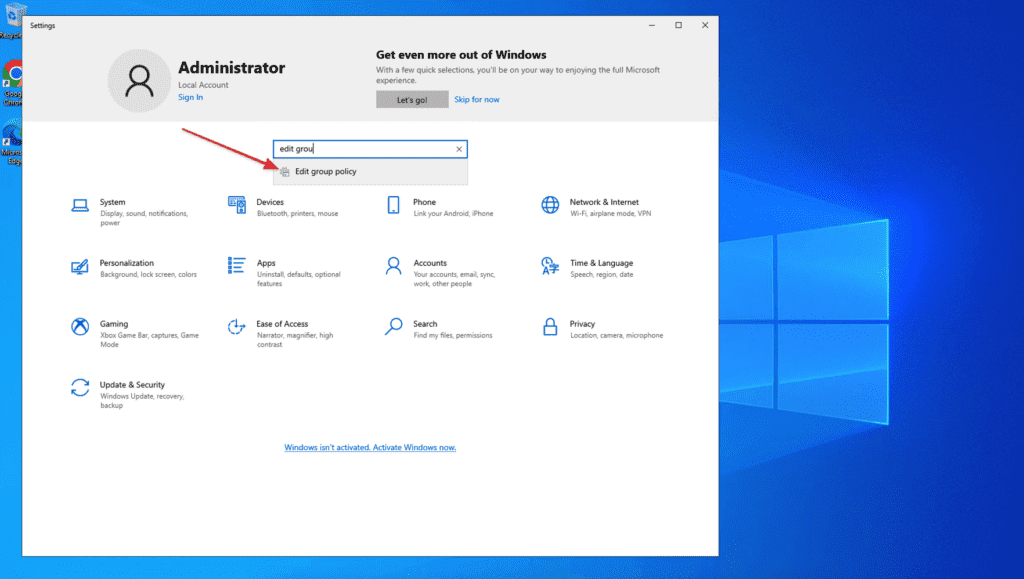This screenshot has width=1024, height=579.
Task: Clear the search box with X
Action: coord(459,149)
